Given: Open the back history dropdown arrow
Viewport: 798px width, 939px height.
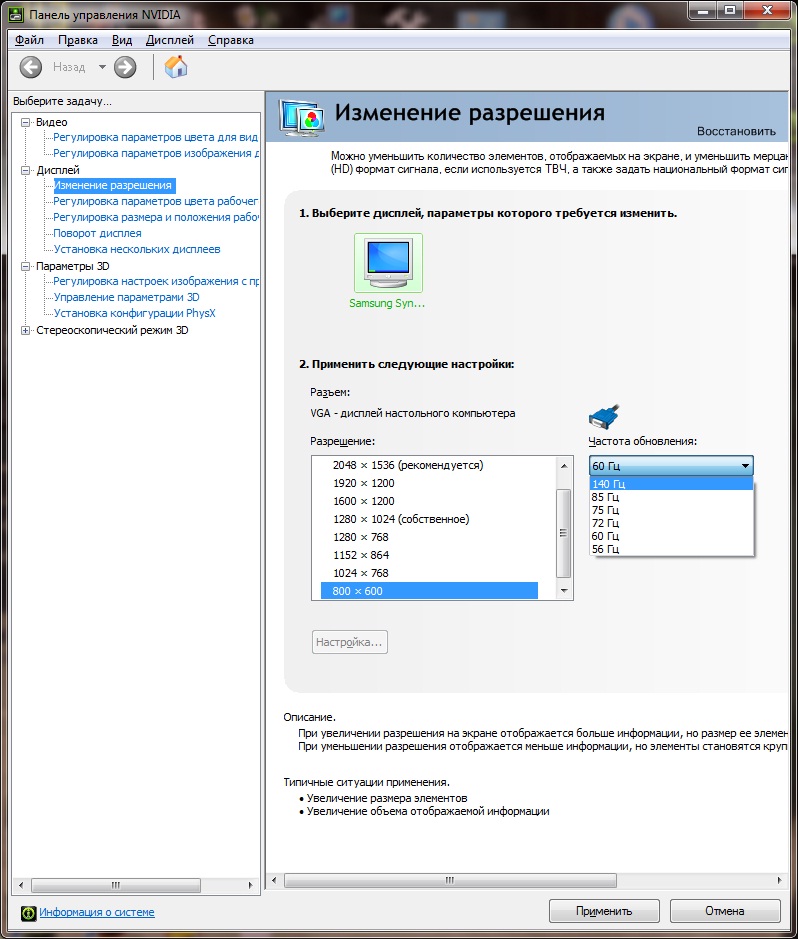Looking at the screenshot, I should pyautogui.click(x=102, y=67).
